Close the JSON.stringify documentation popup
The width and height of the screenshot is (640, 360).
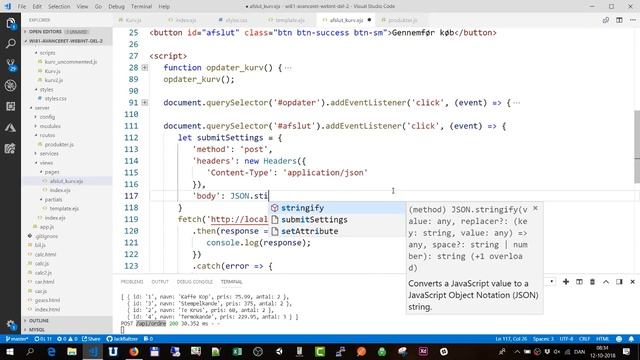[x=536, y=208]
